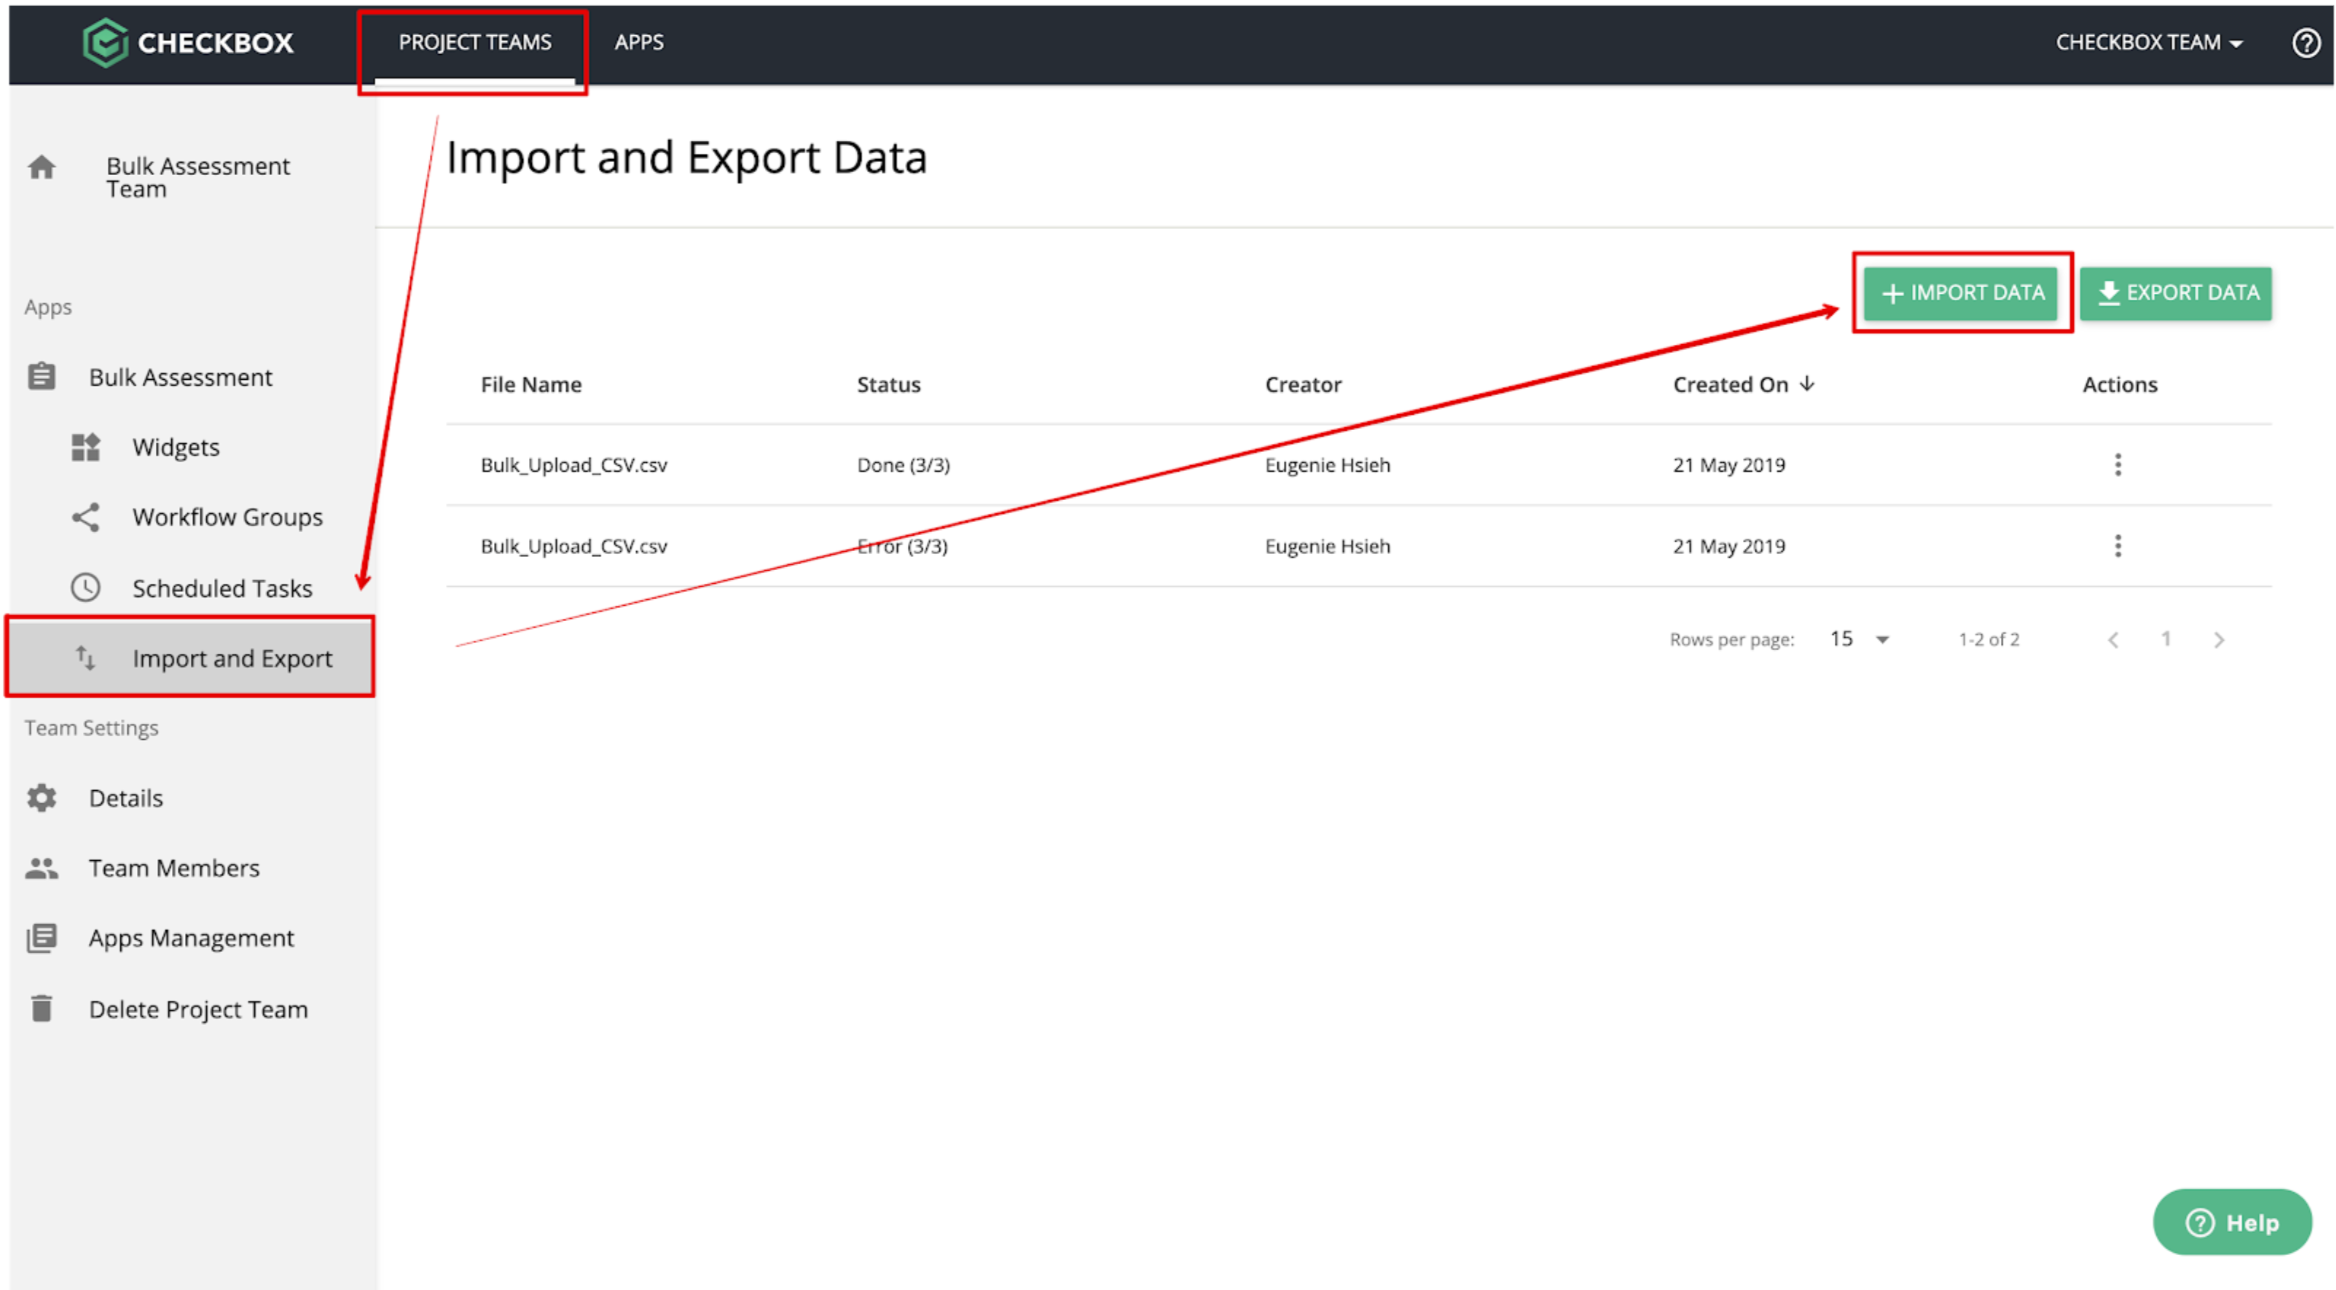
Task: Click the up-down arrows Import and Export icon
Action: (x=86, y=657)
